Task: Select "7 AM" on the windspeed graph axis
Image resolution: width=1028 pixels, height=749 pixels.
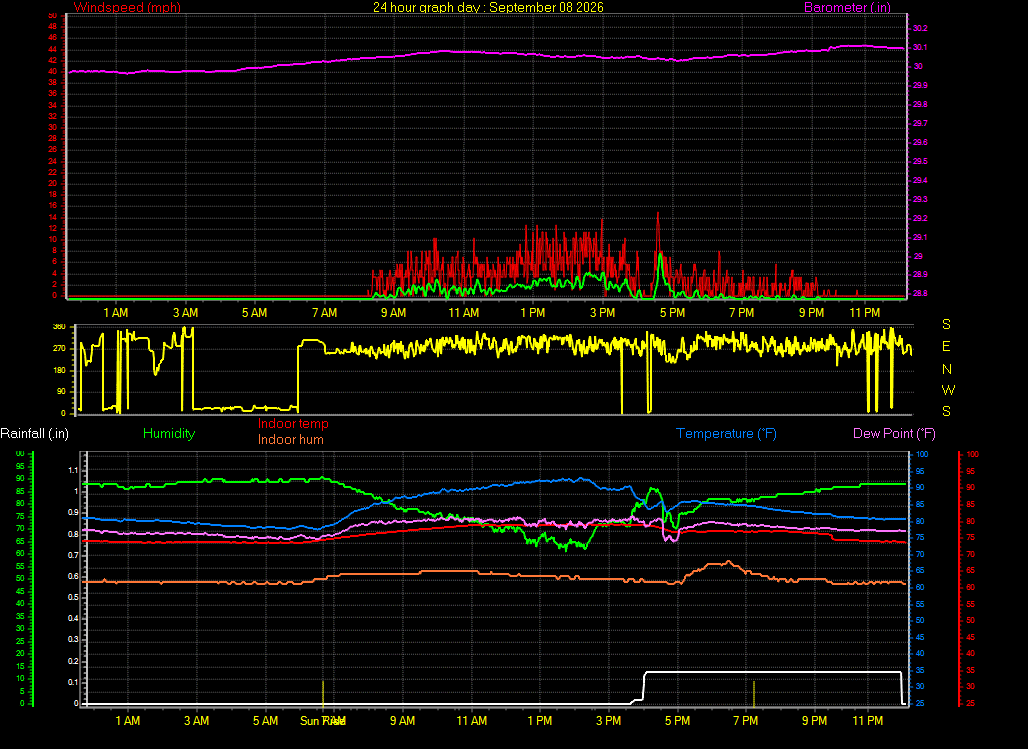Action: [x=325, y=313]
